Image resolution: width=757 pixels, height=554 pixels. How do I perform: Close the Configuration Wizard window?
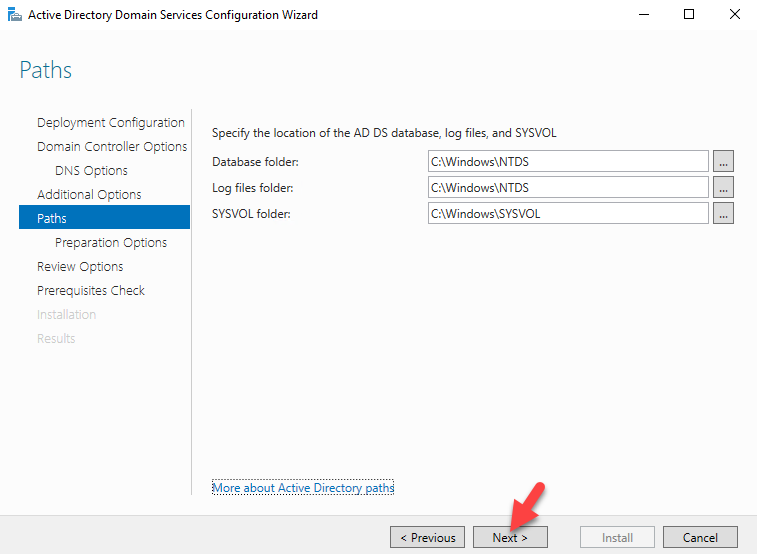(734, 14)
